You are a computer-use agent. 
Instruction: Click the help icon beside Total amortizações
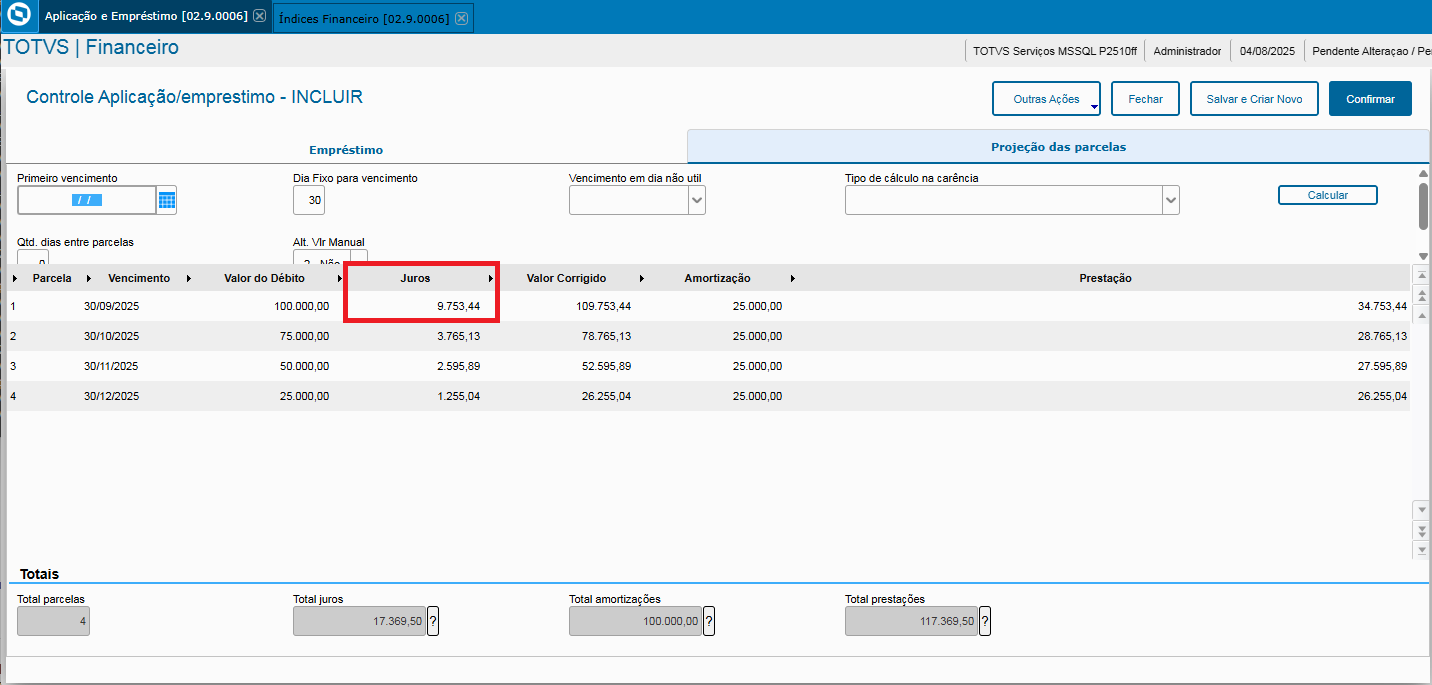point(709,621)
